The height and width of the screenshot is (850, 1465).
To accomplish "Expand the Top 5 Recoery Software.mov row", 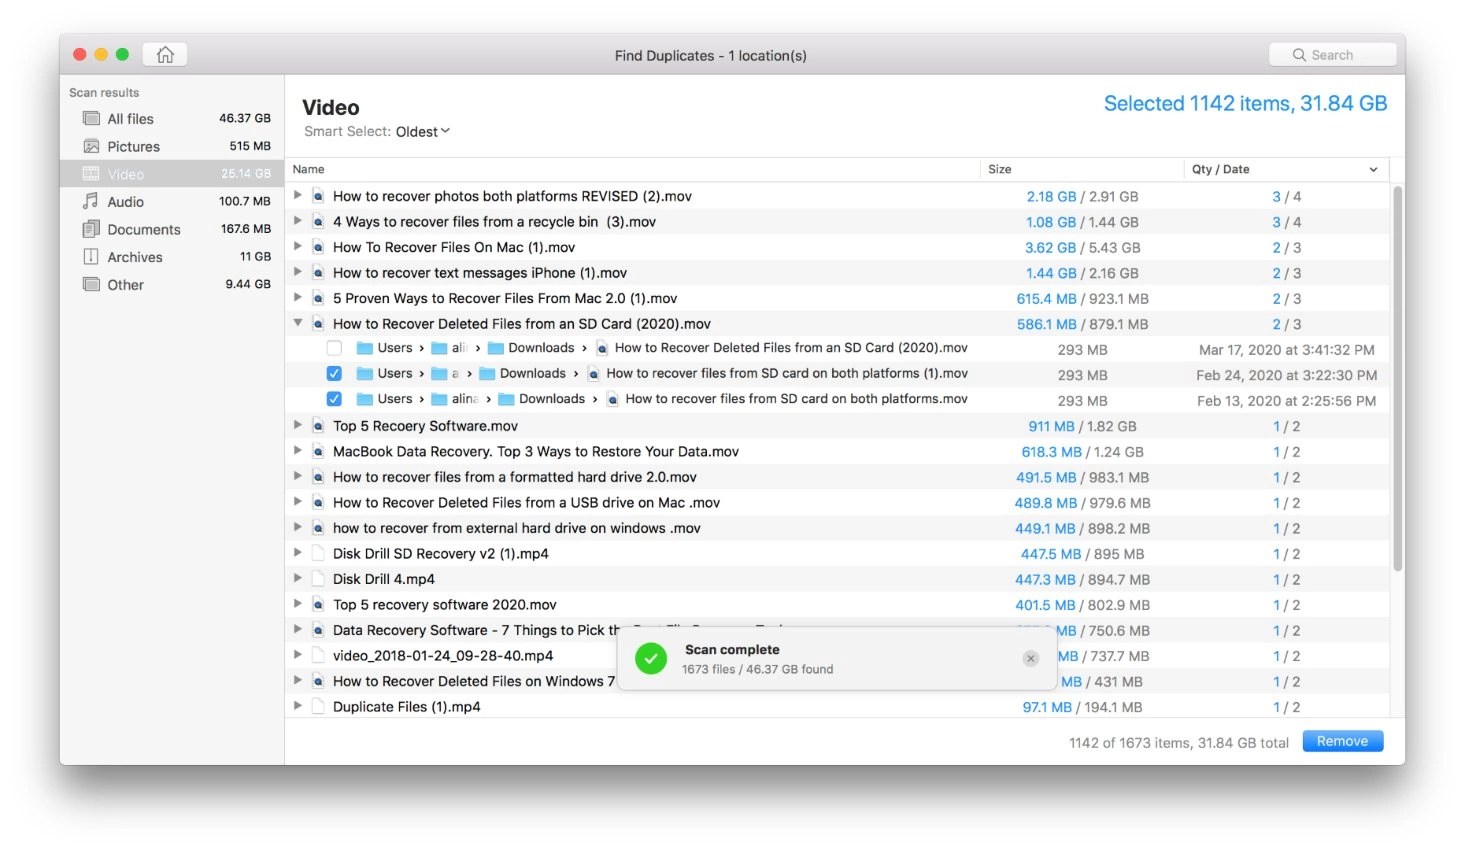I will coord(297,425).
